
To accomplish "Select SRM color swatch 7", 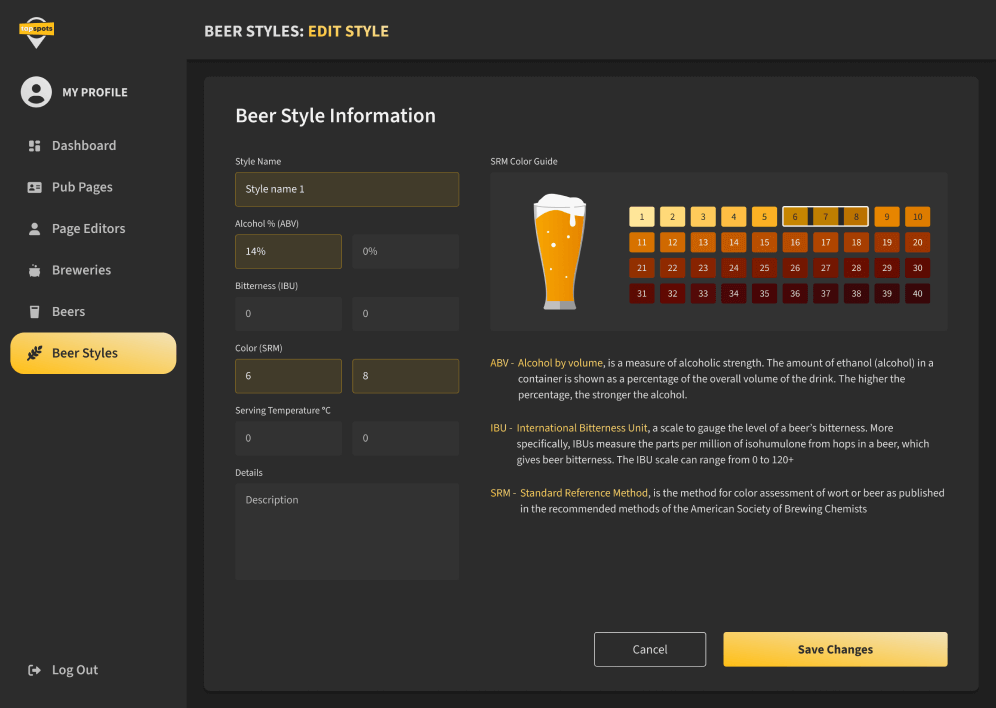I will tap(826, 217).
